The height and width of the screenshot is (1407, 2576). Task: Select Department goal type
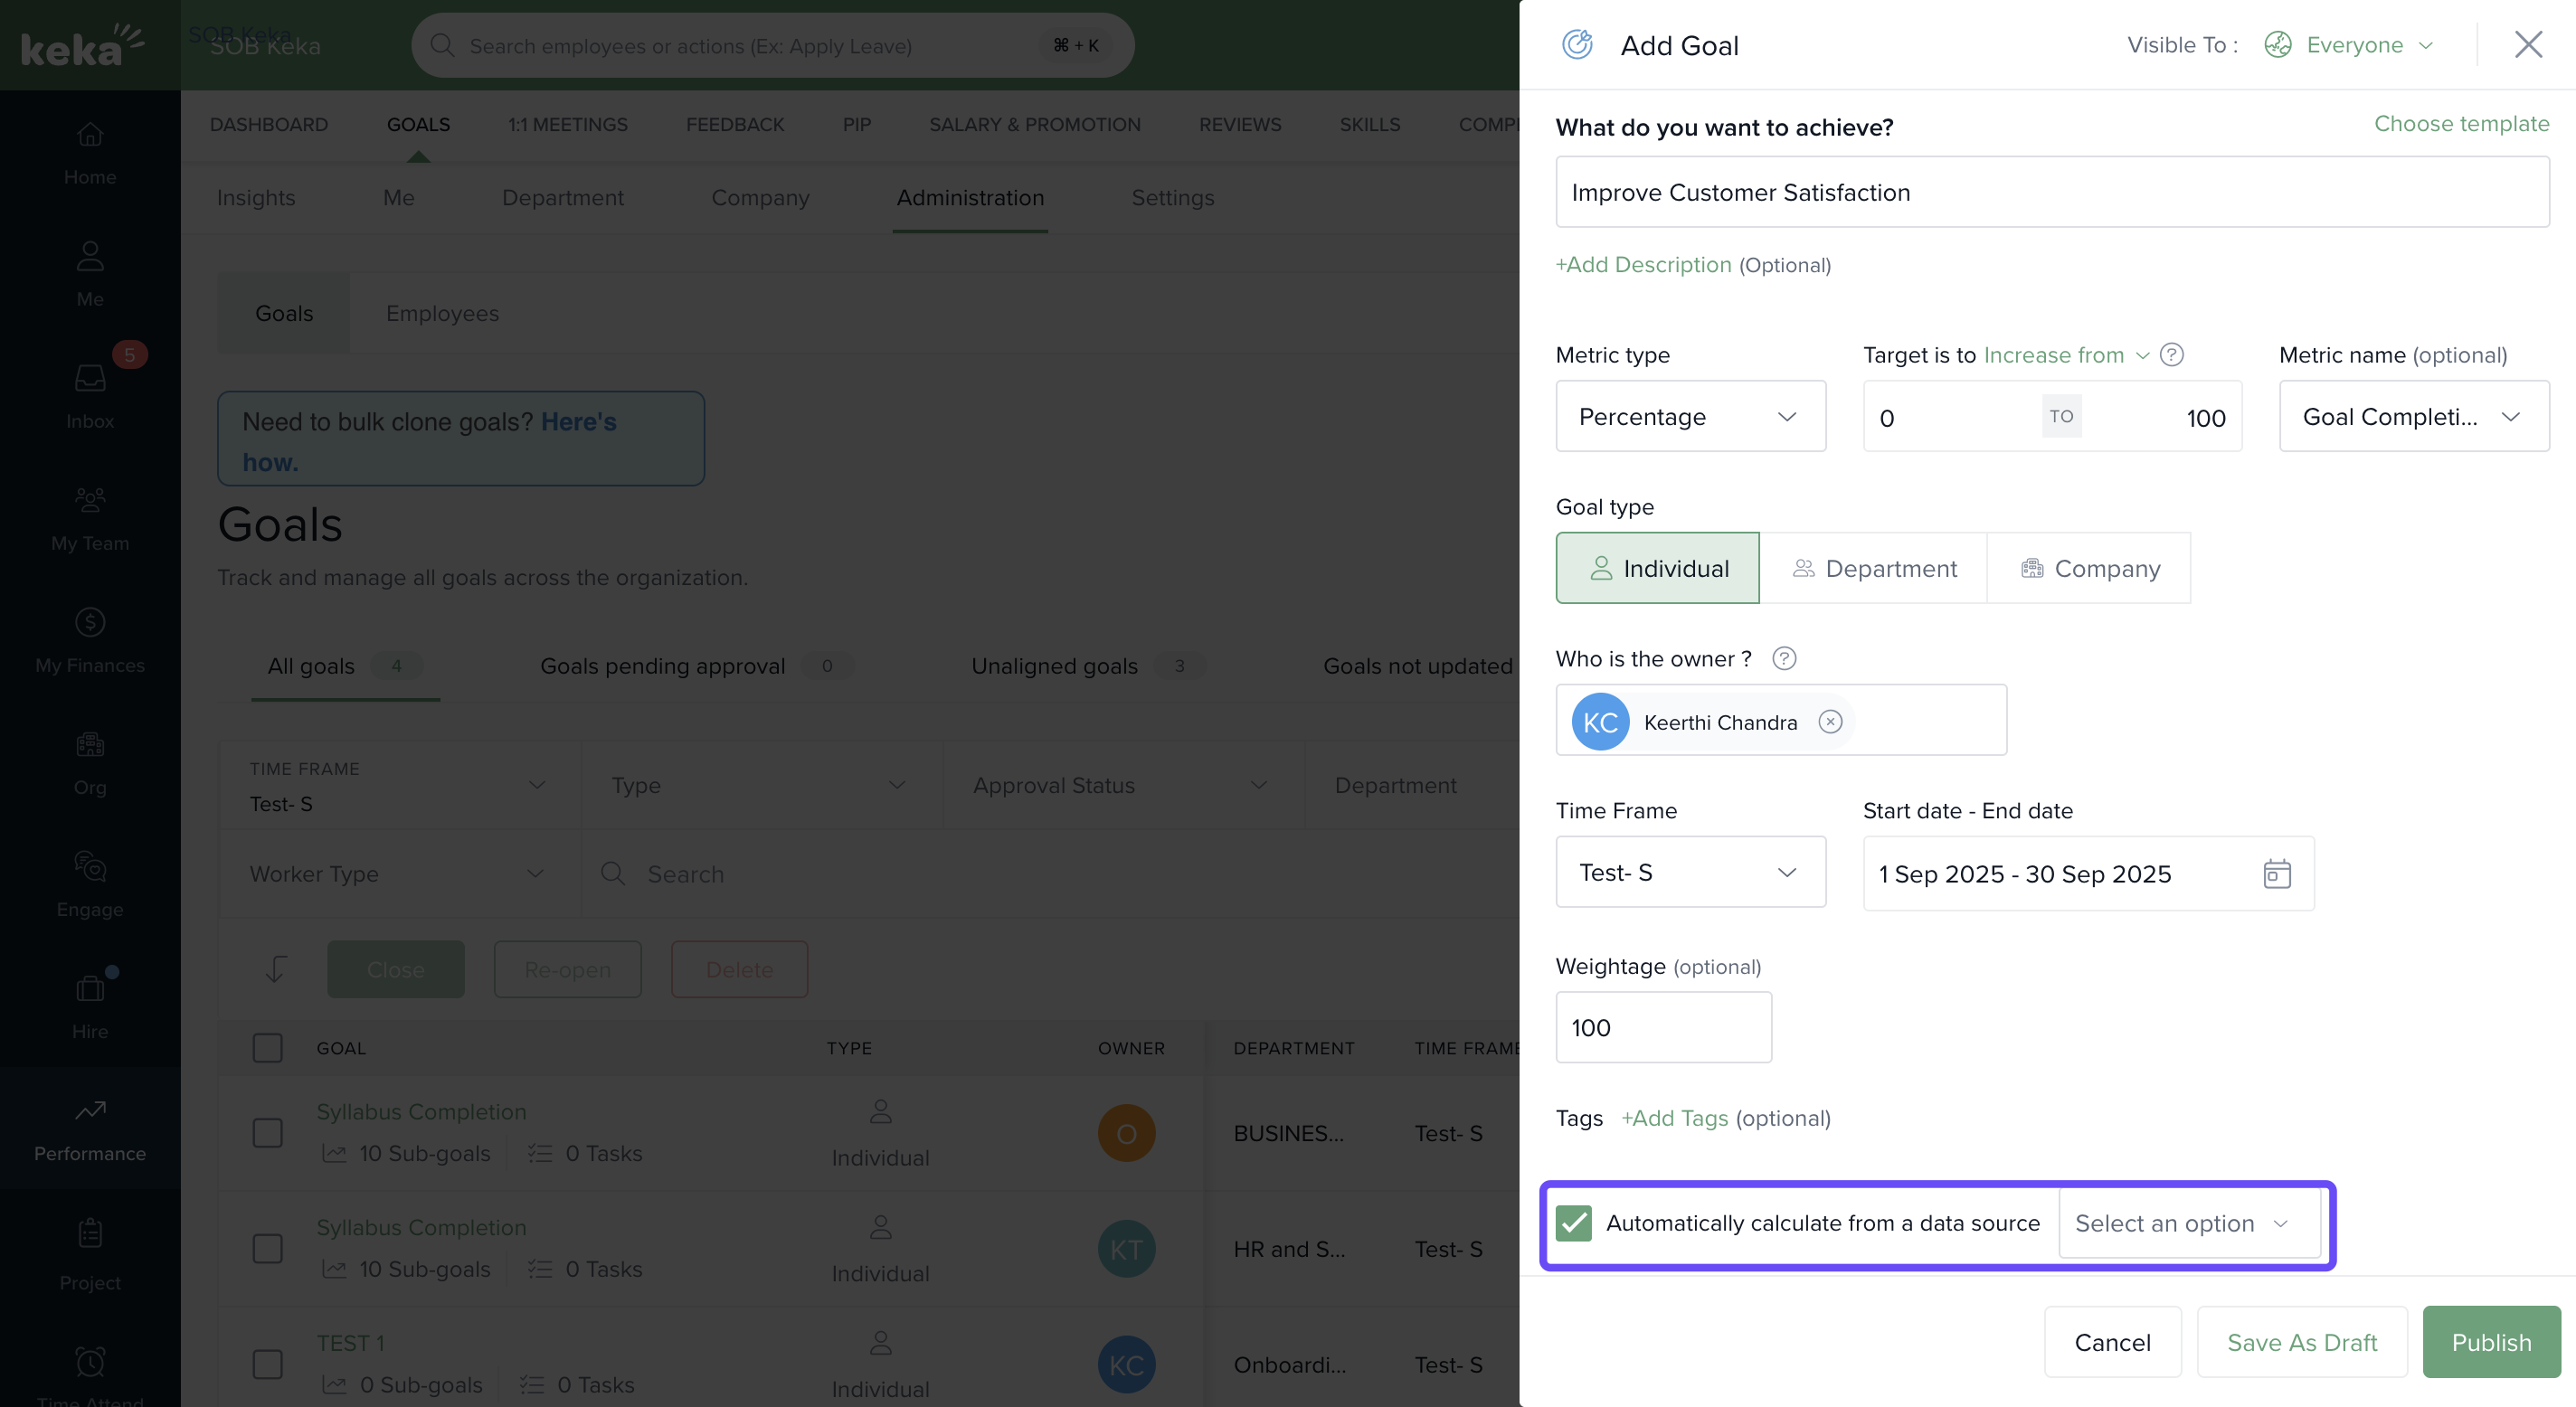click(1873, 568)
